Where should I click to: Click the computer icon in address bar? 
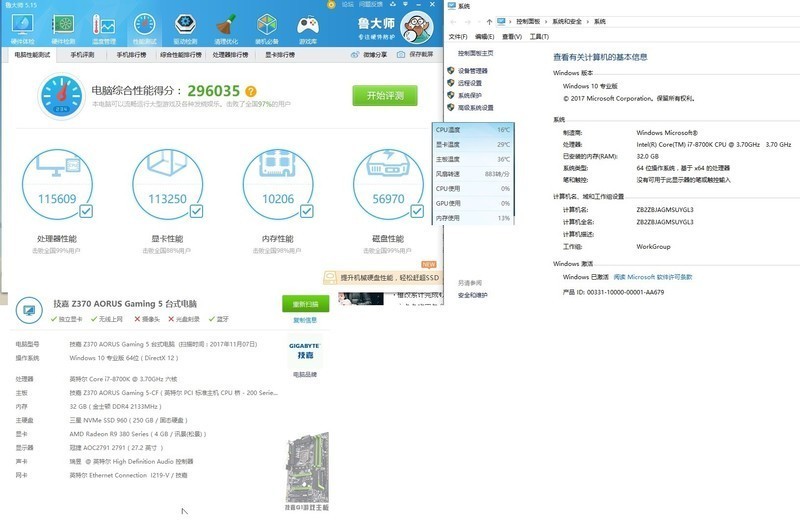502,21
